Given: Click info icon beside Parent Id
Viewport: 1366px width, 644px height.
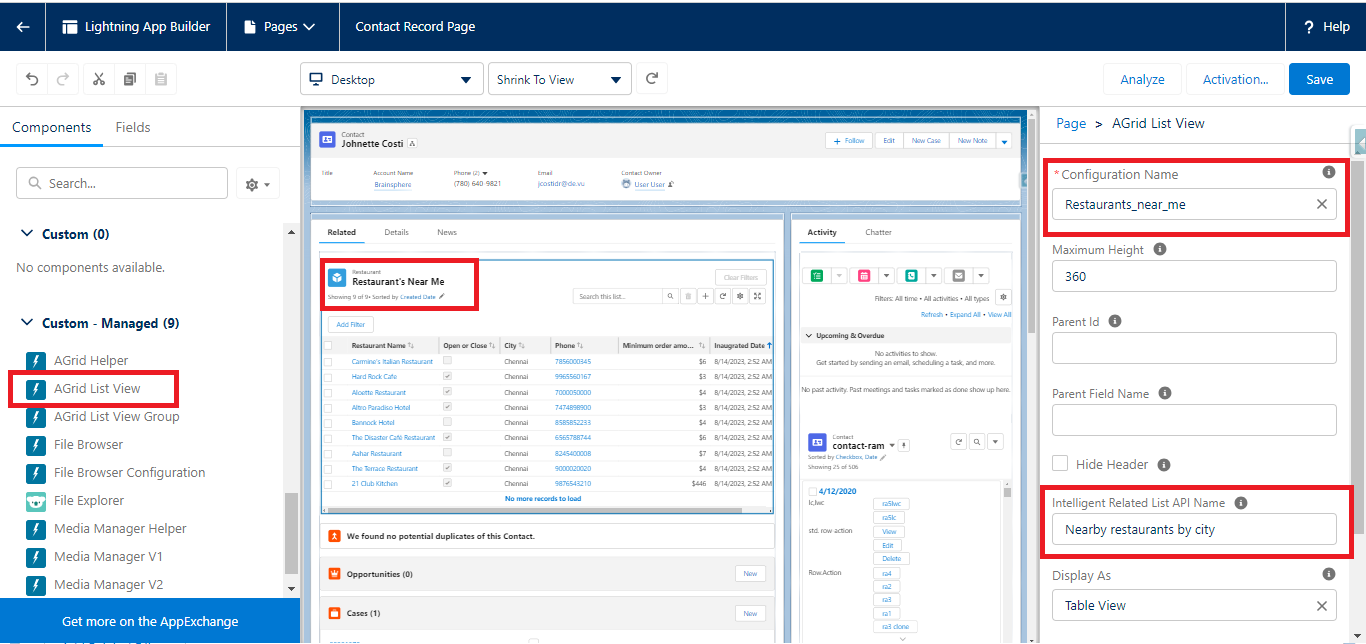Looking at the screenshot, I should [1115, 321].
